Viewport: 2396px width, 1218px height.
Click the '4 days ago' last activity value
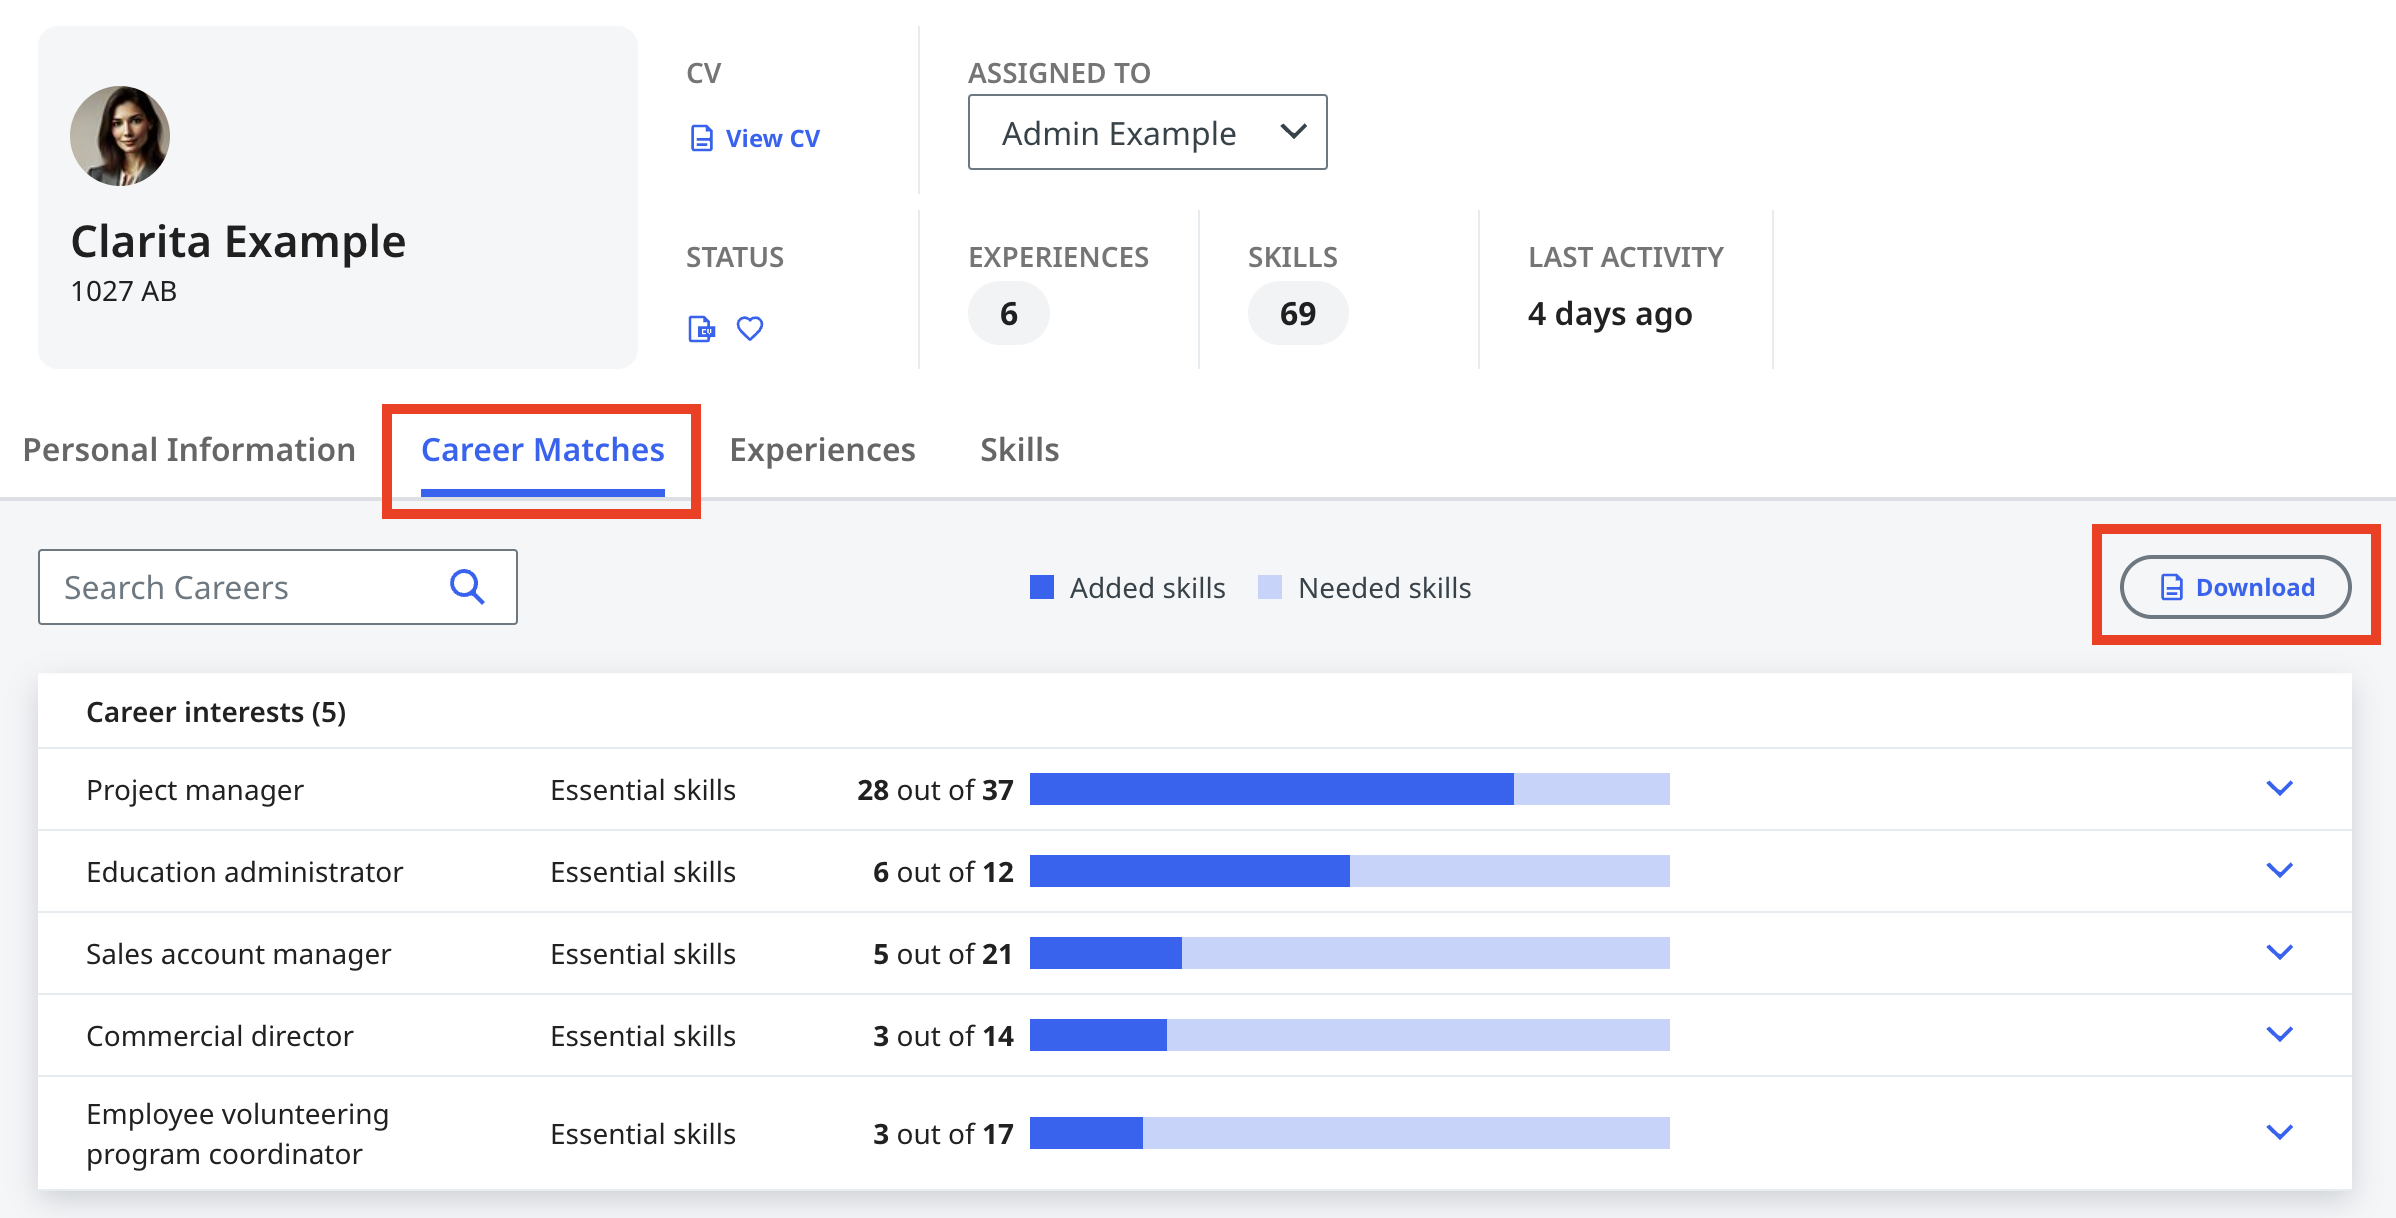tap(1610, 314)
